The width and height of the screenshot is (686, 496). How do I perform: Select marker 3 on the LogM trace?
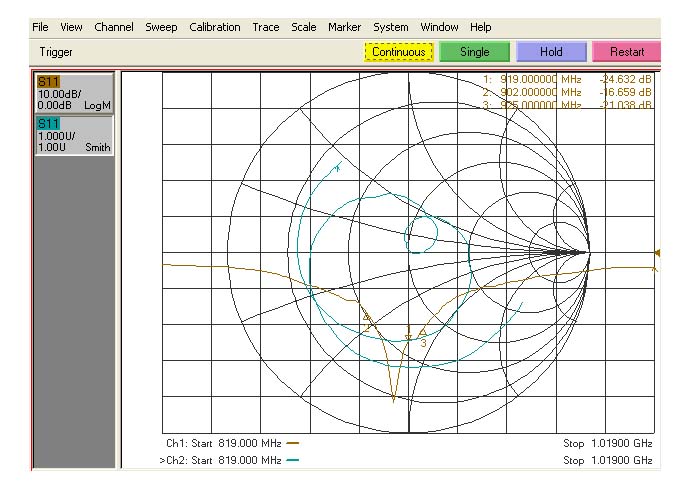point(423,333)
